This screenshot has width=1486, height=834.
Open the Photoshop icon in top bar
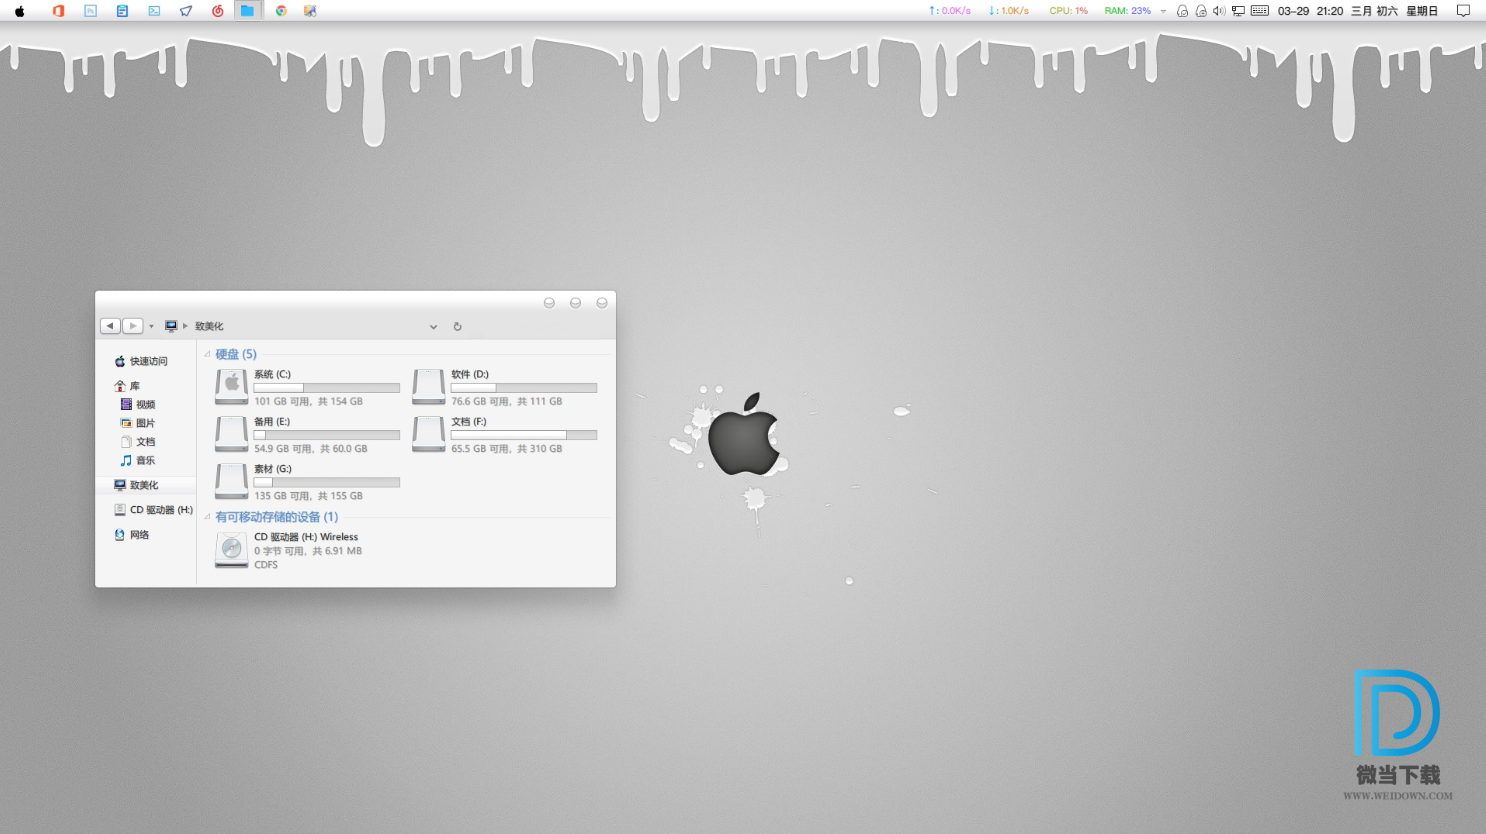coord(90,11)
